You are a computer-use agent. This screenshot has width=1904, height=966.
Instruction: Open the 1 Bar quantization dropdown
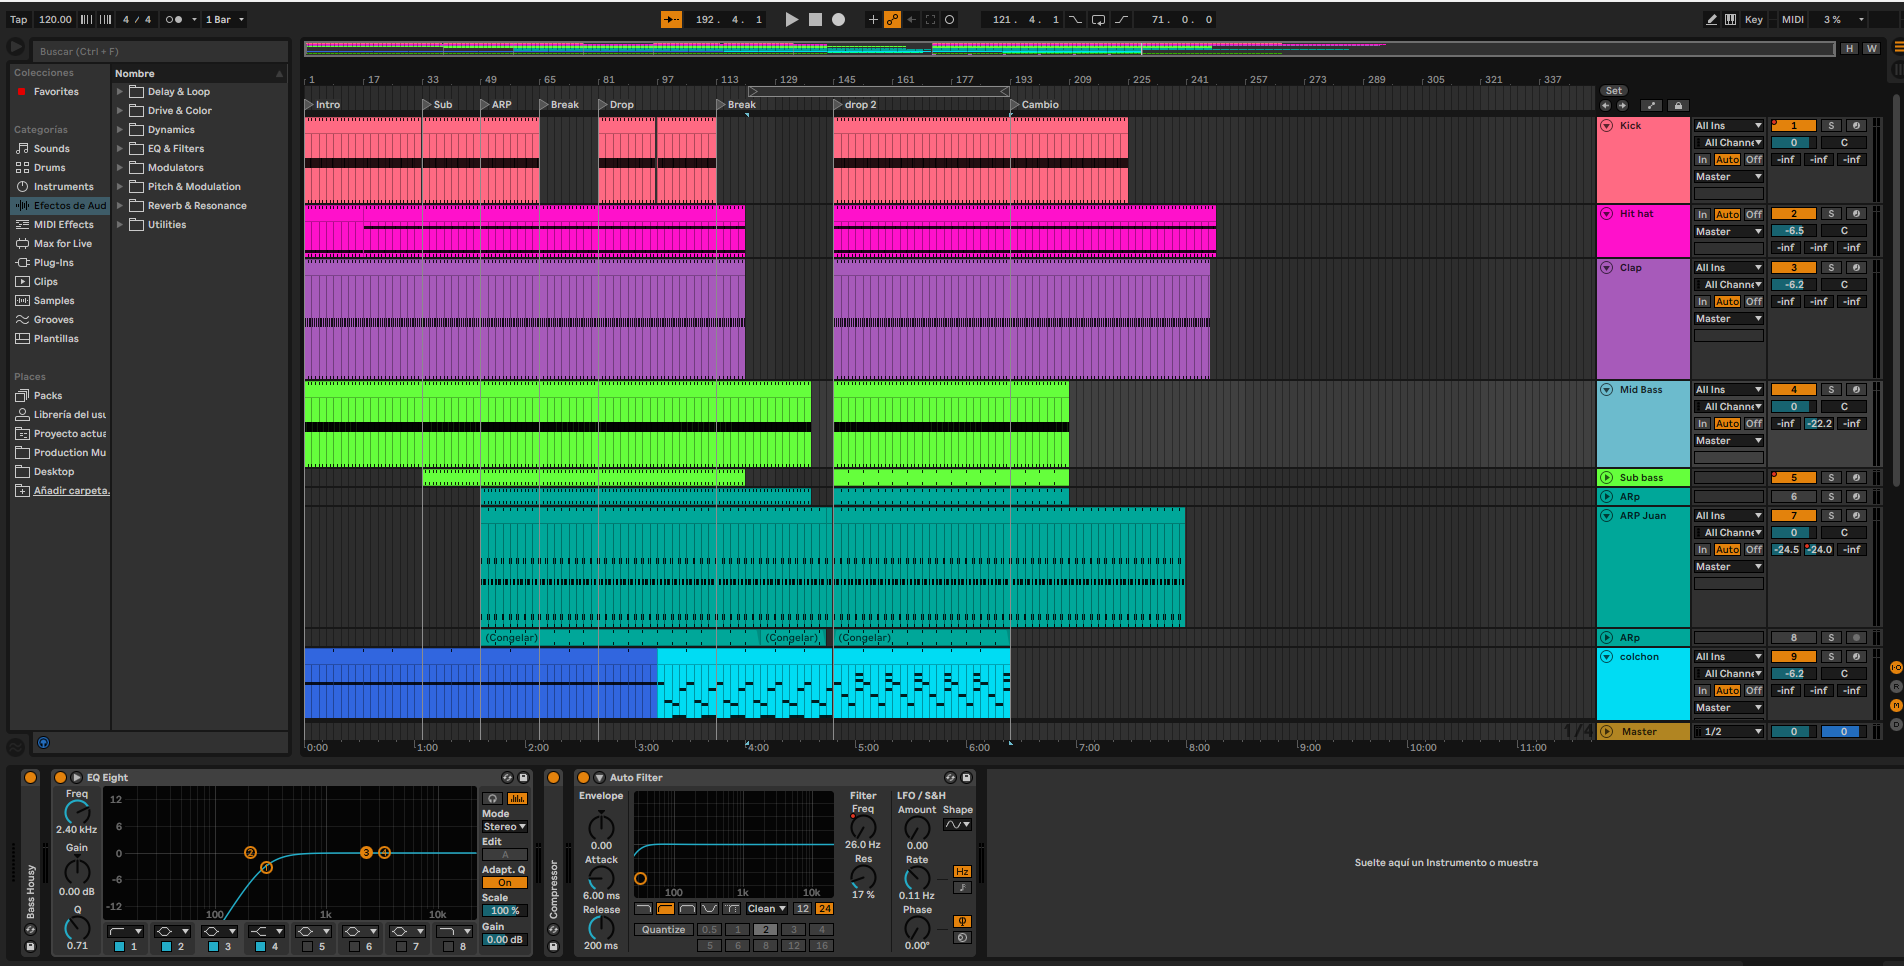(225, 19)
